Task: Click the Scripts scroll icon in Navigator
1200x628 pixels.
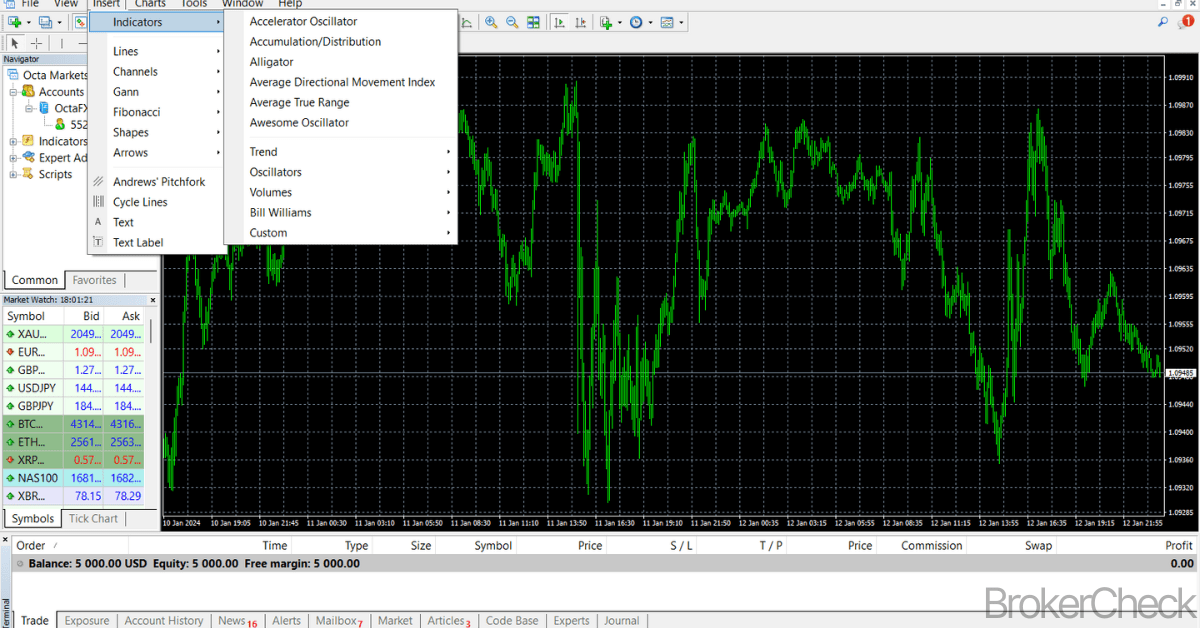Action: (29, 174)
